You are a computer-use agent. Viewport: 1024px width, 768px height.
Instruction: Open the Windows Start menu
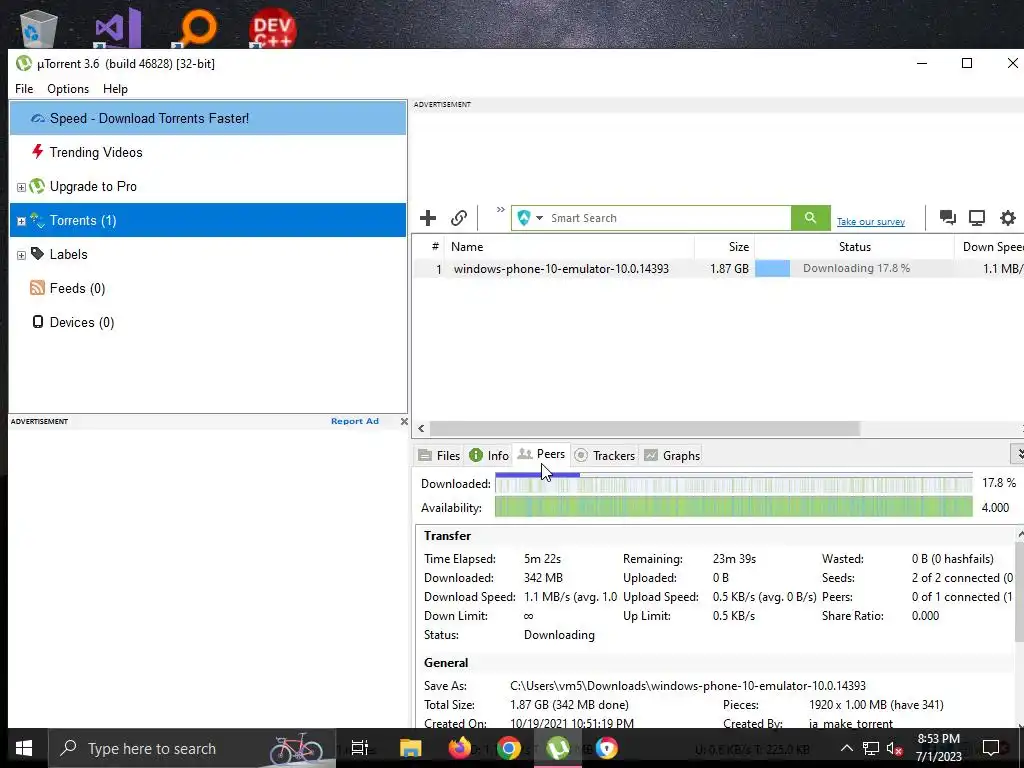(24, 748)
